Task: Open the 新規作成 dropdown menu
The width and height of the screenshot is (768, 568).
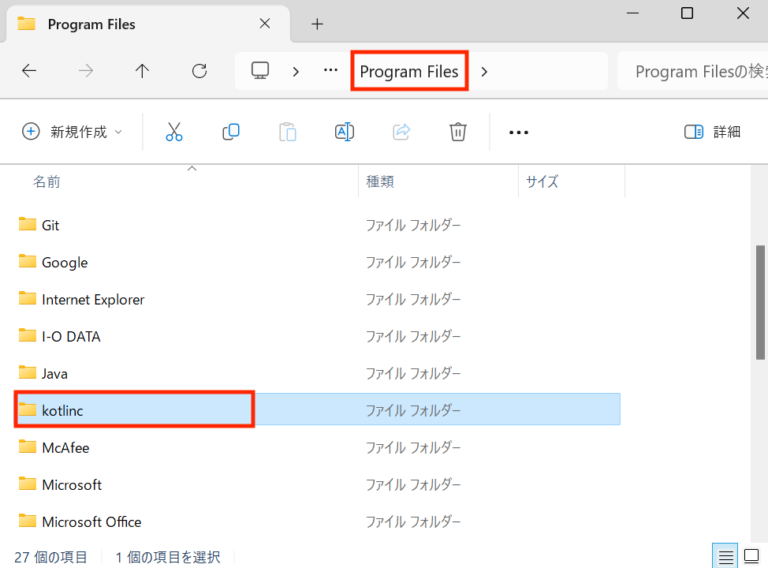Action: (73, 132)
